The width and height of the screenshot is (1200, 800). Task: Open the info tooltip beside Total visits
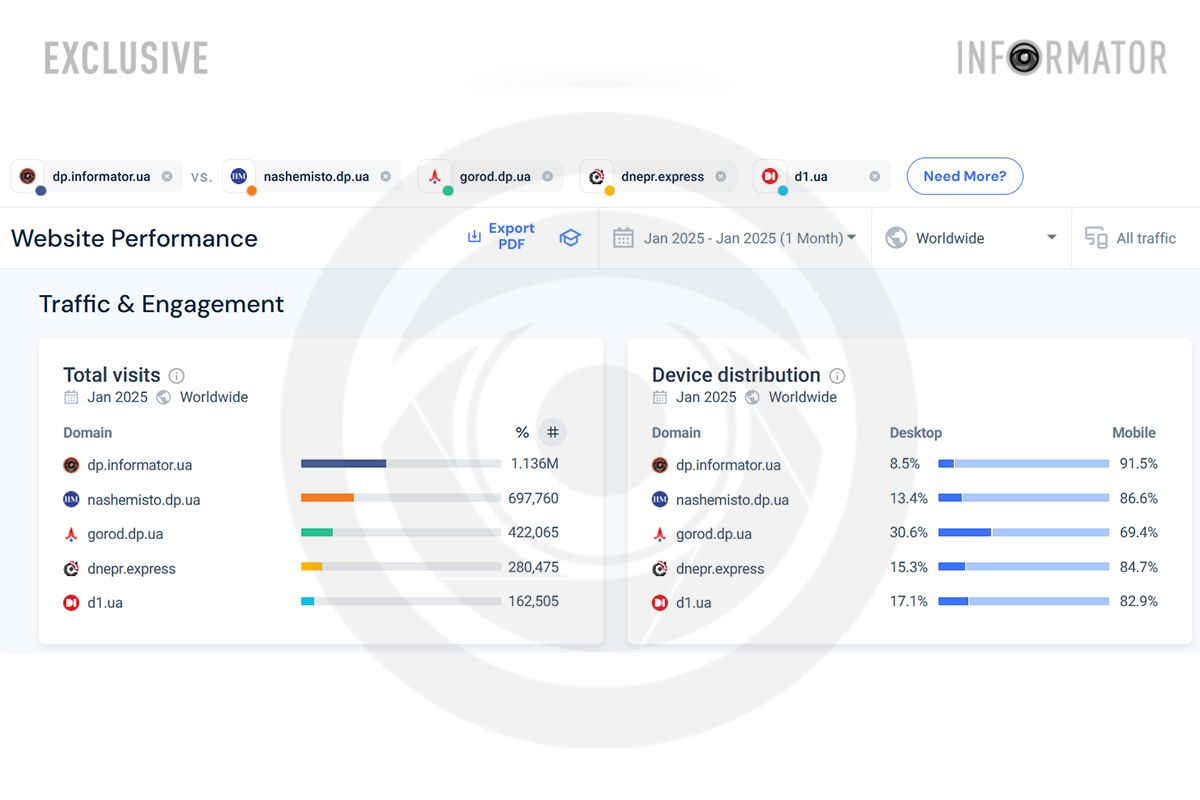tap(176, 375)
